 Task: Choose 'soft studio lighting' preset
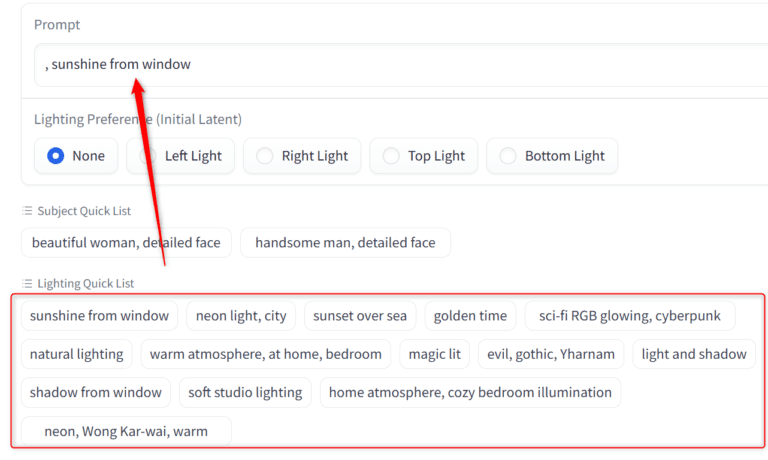click(x=246, y=392)
